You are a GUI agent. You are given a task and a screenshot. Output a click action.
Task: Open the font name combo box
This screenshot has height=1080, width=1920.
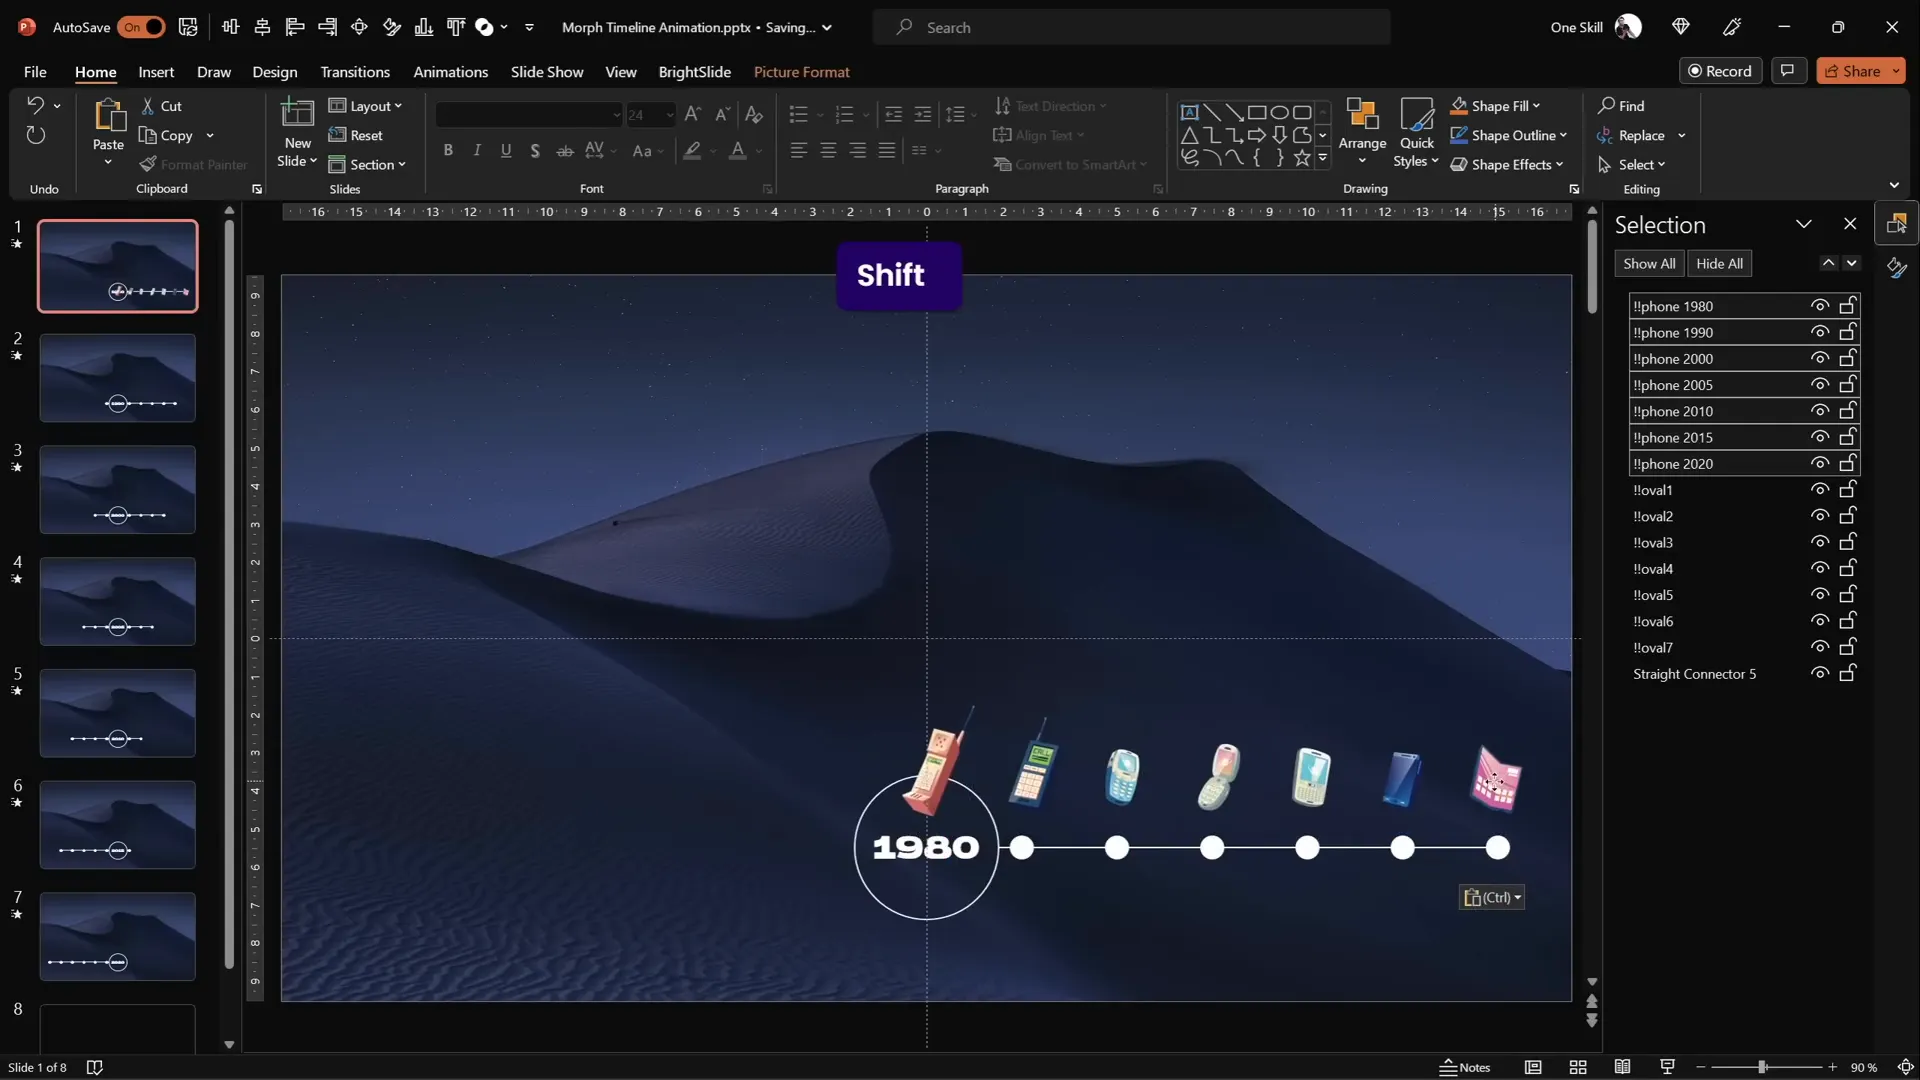pyautogui.click(x=529, y=115)
